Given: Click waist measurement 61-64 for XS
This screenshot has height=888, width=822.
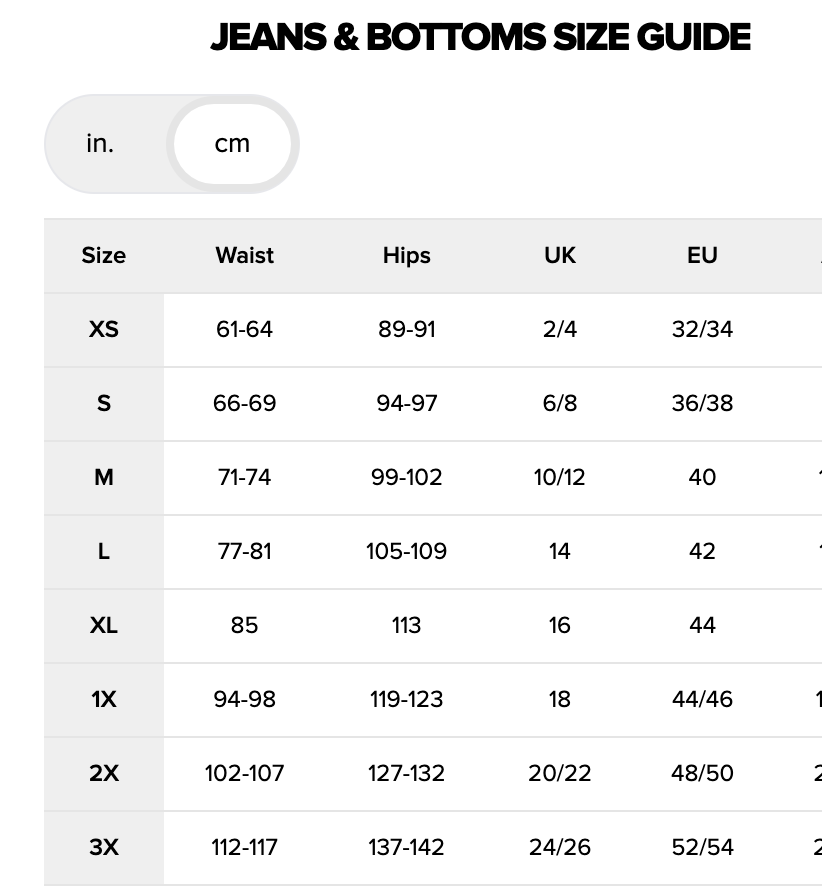Looking at the screenshot, I should click(244, 329).
